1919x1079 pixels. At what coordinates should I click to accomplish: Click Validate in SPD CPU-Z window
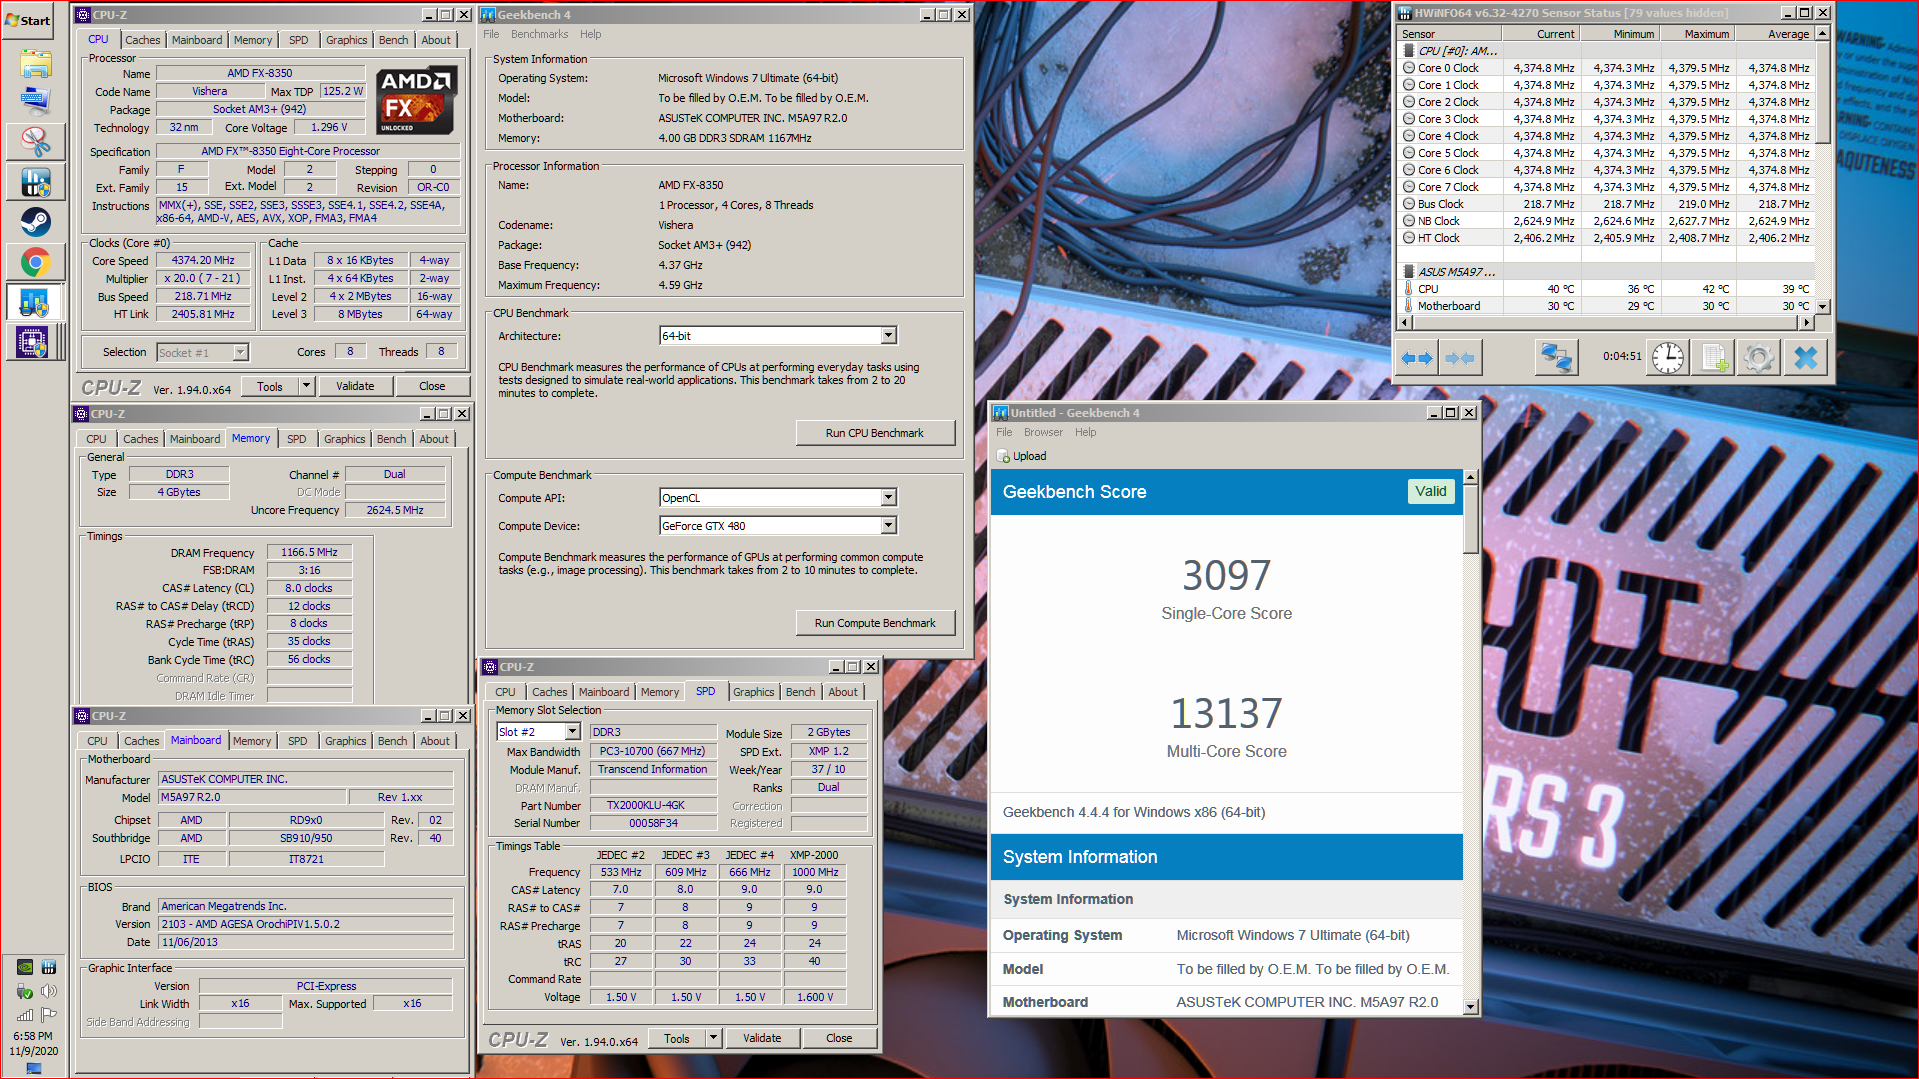(762, 1038)
